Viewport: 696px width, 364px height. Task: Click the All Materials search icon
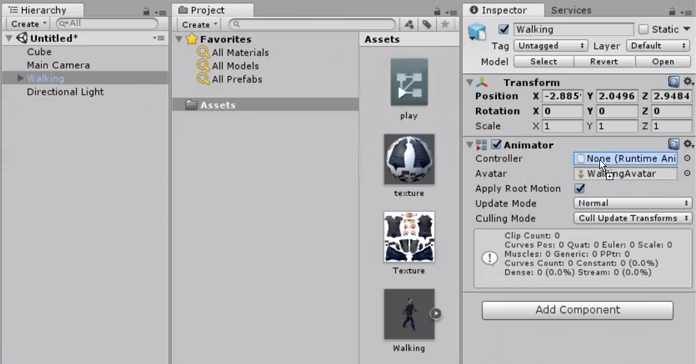[203, 52]
